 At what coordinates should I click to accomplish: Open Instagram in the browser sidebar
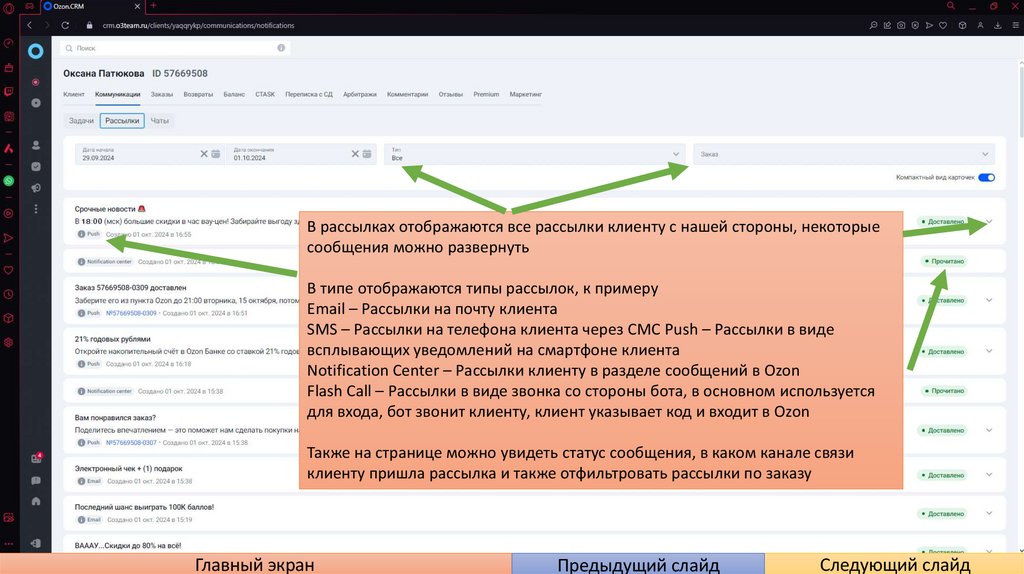click(8, 116)
